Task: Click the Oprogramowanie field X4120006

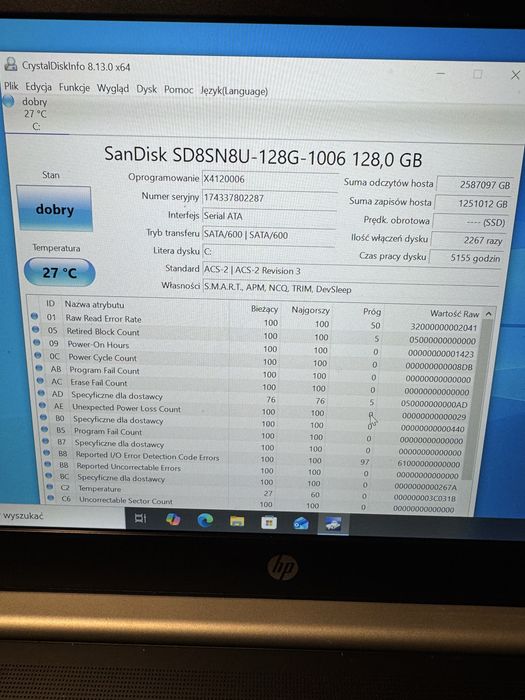Action: (270, 179)
